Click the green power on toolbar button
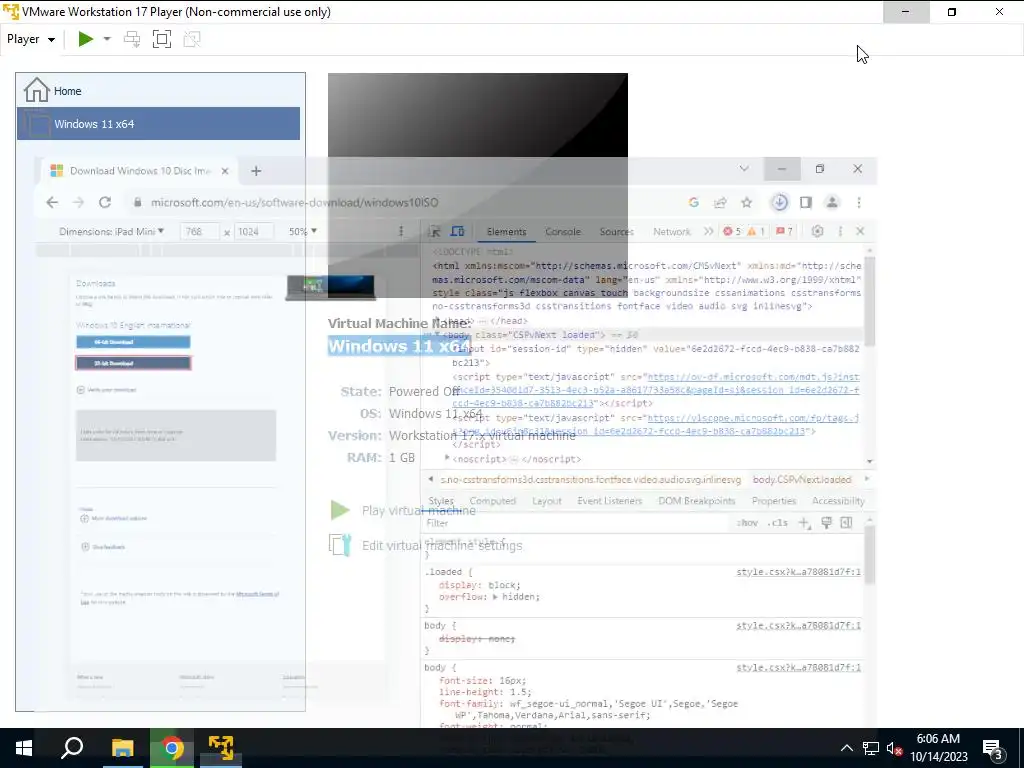The image size is (1024, 768). pos(86,39)
